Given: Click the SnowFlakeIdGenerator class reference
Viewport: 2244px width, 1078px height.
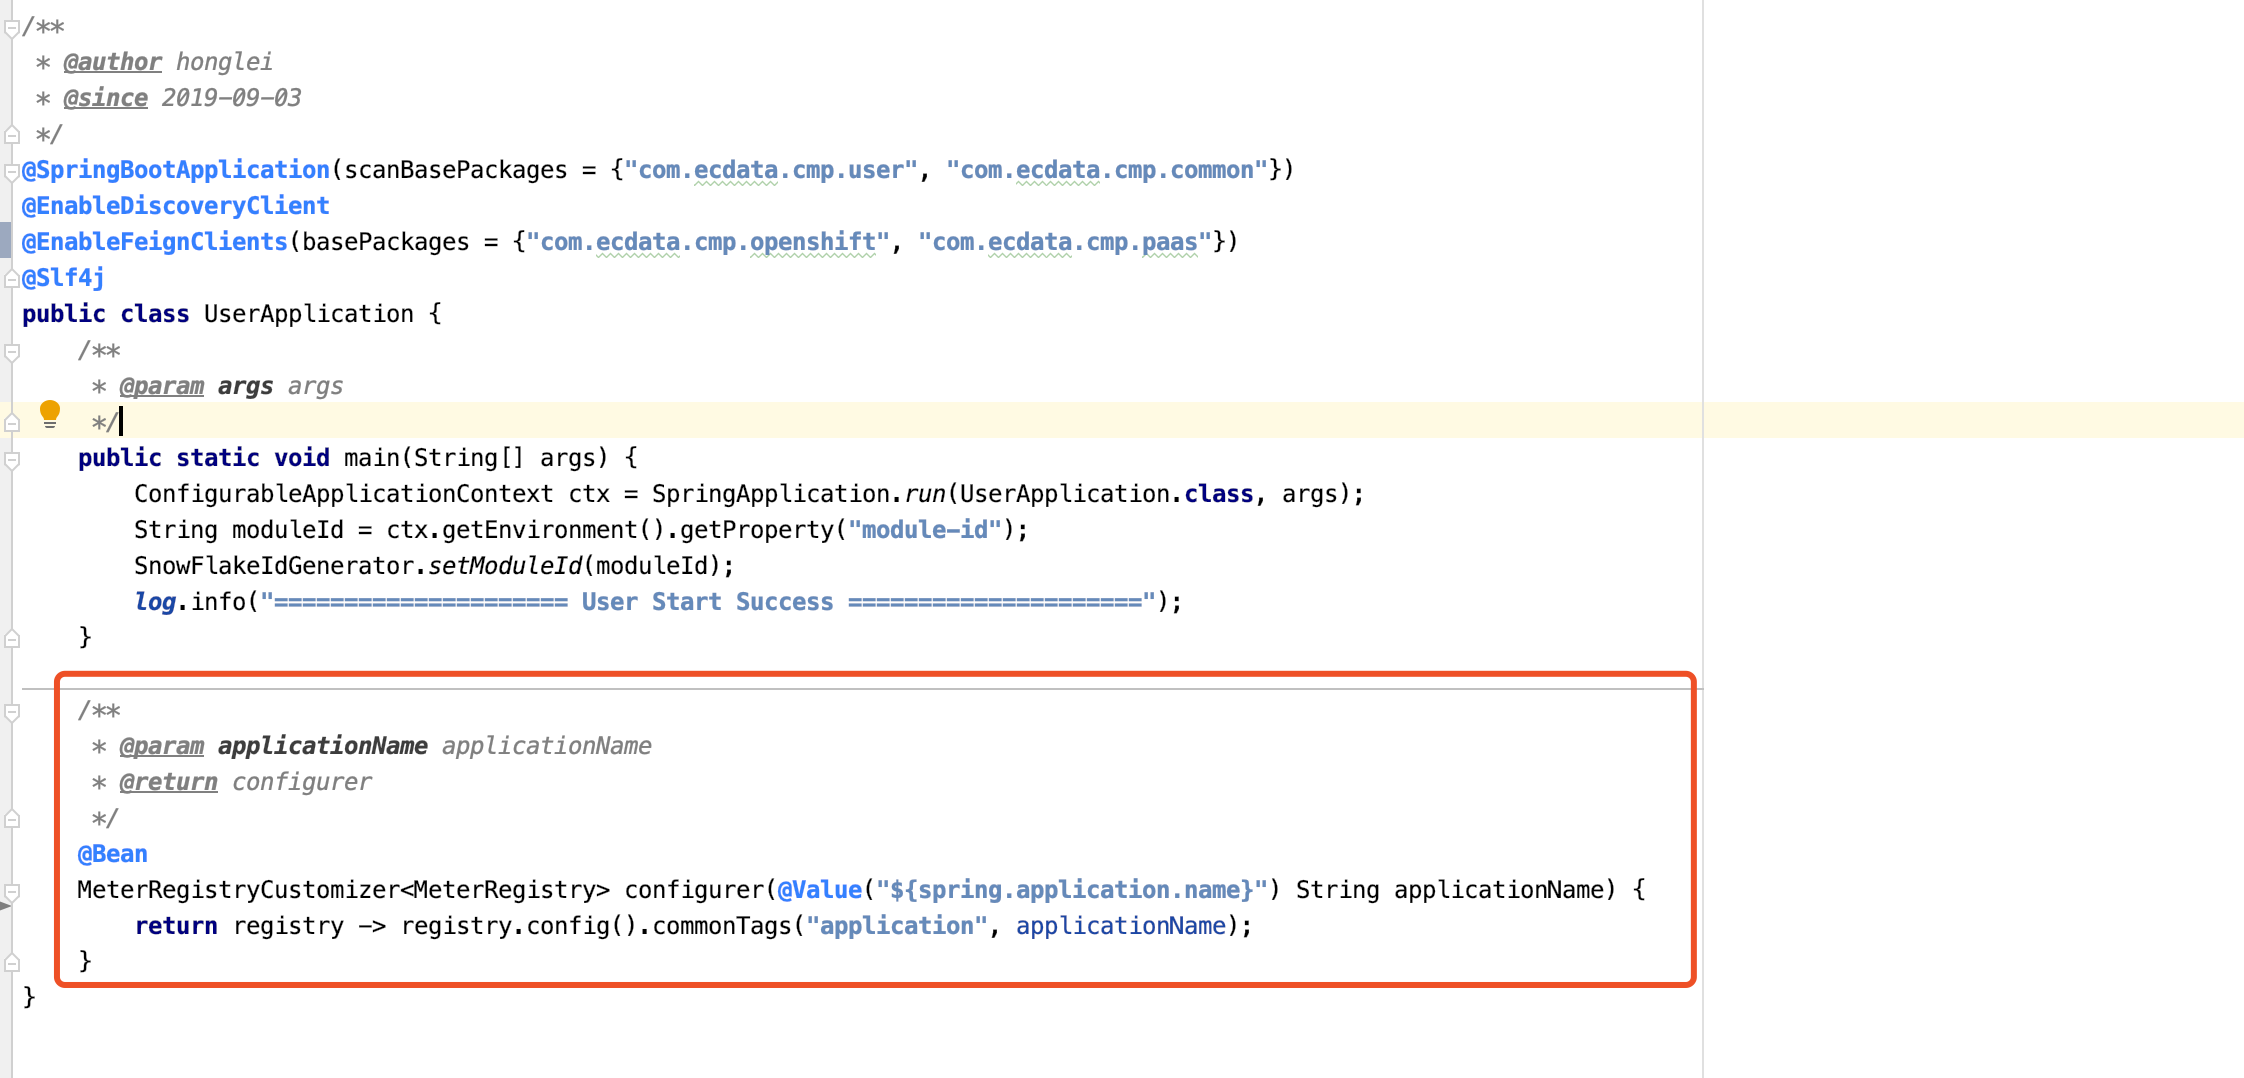Looking at the screenshot, I should click(x=274, y=566).
